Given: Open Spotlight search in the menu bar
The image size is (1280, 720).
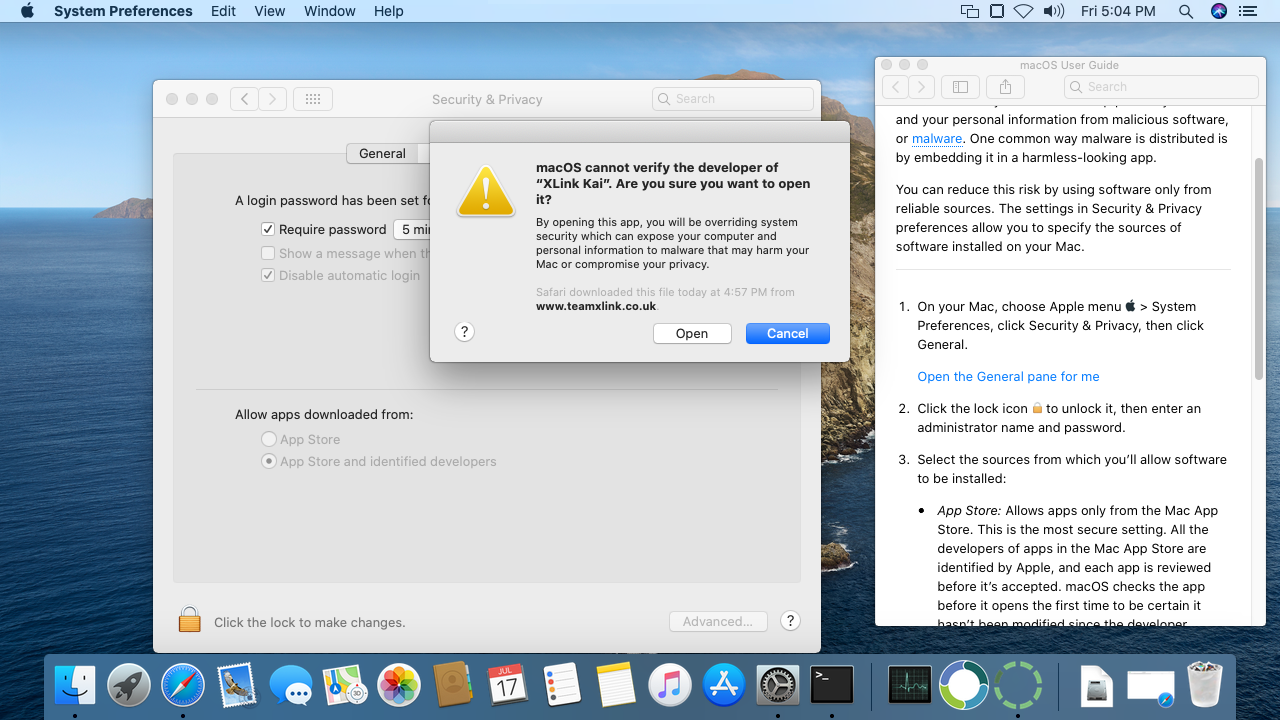Looking at the screenshot, I should click(1185, 11).
